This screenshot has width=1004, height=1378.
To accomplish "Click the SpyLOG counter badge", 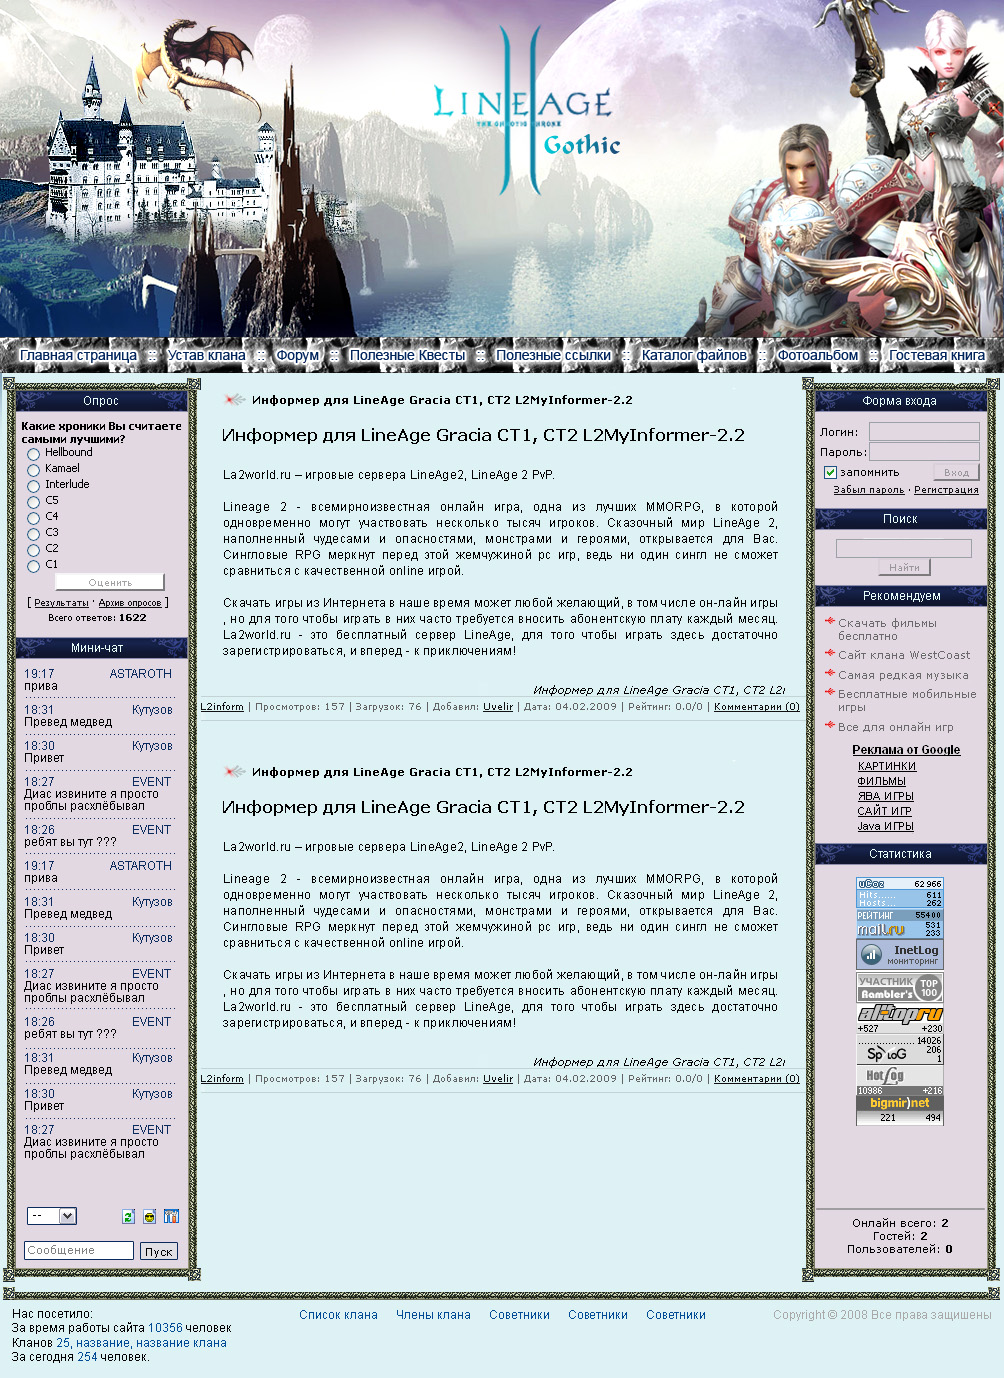I will pos(900,1050).
